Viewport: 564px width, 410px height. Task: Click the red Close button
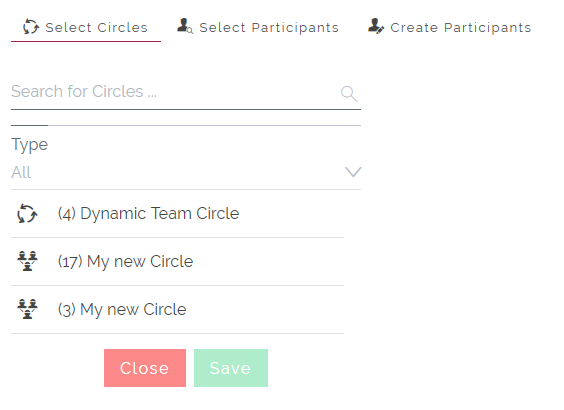pos(145,368)
